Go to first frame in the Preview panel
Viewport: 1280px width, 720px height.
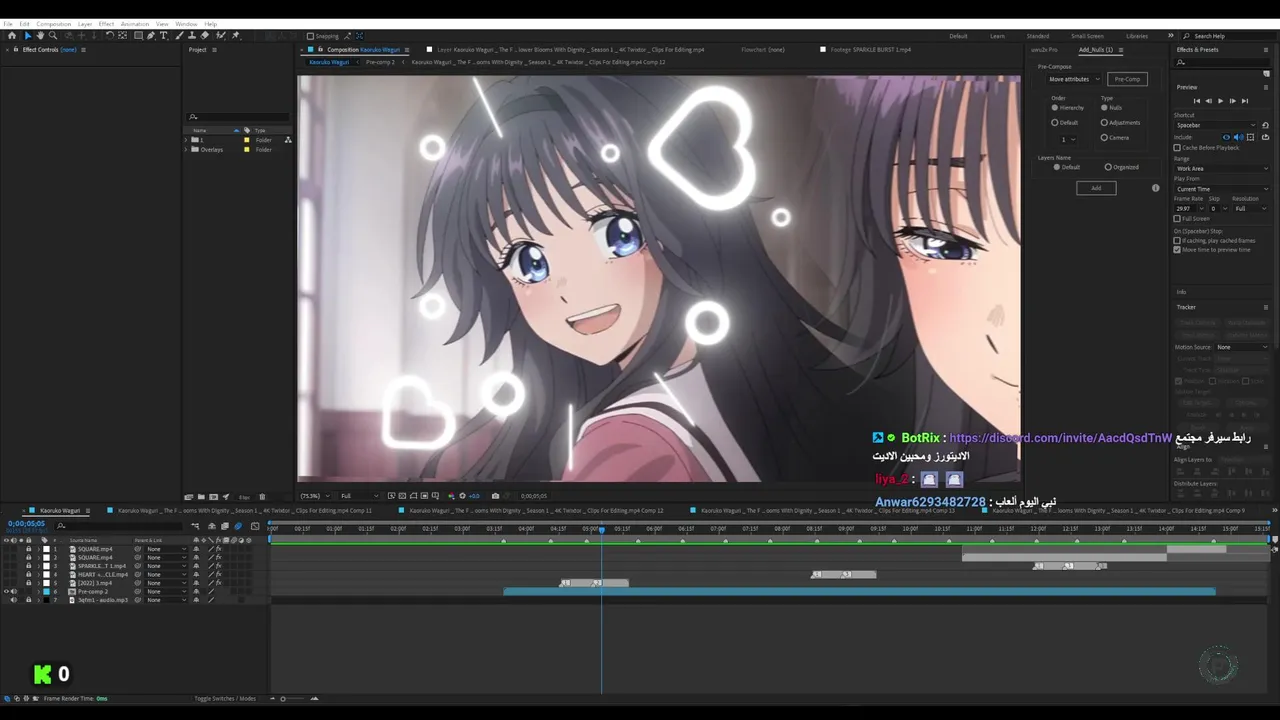[x=1197, y=101]
